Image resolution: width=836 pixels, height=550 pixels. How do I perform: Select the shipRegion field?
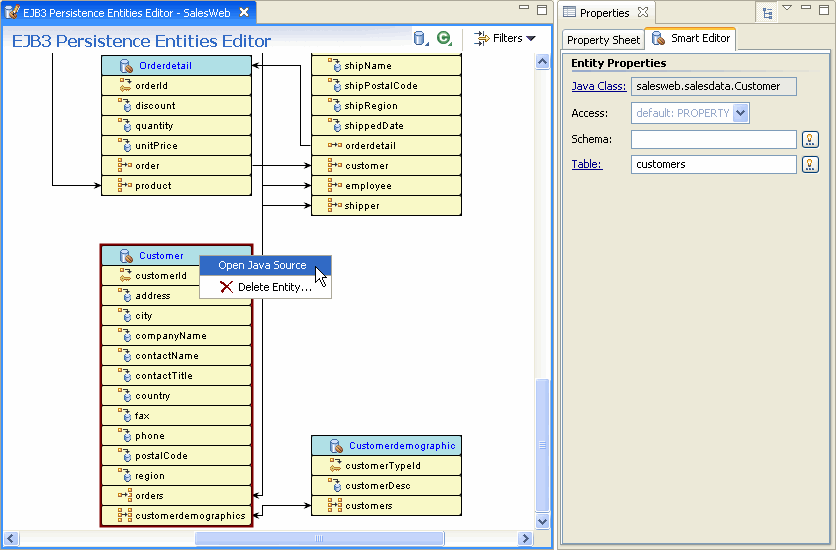[x=387, y=106]
